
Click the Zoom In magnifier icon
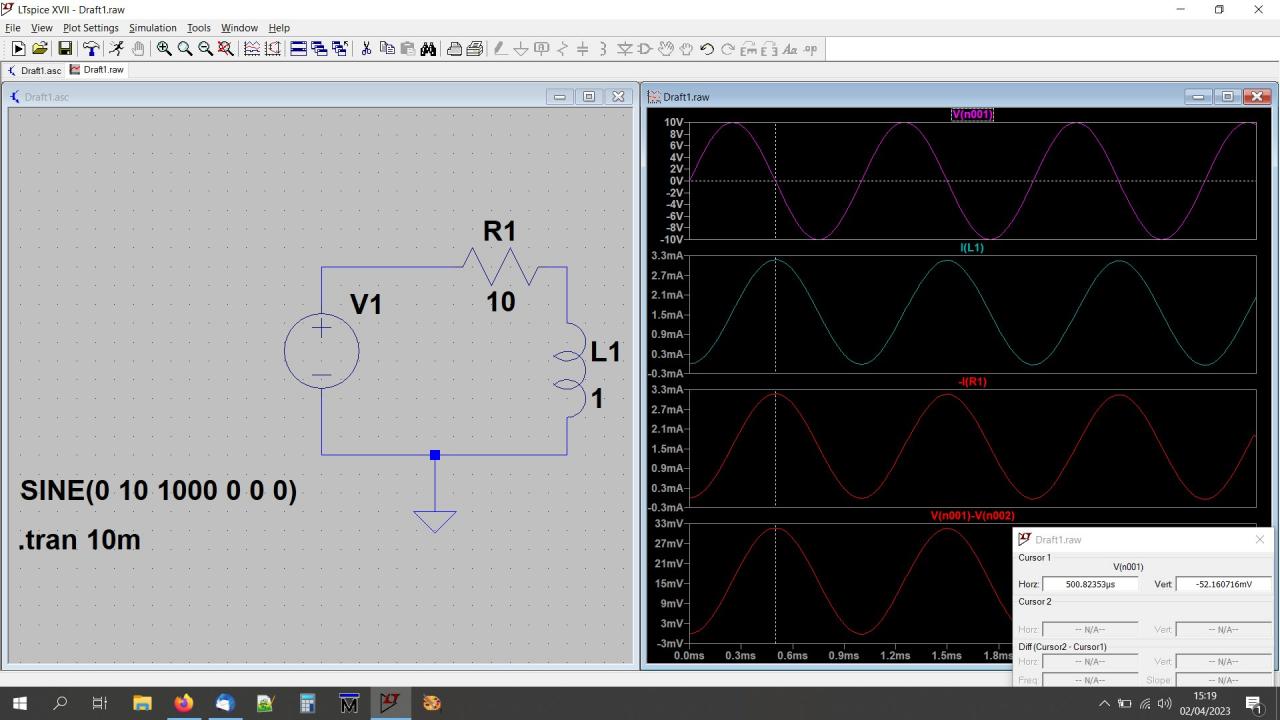(x=164, y=49)
